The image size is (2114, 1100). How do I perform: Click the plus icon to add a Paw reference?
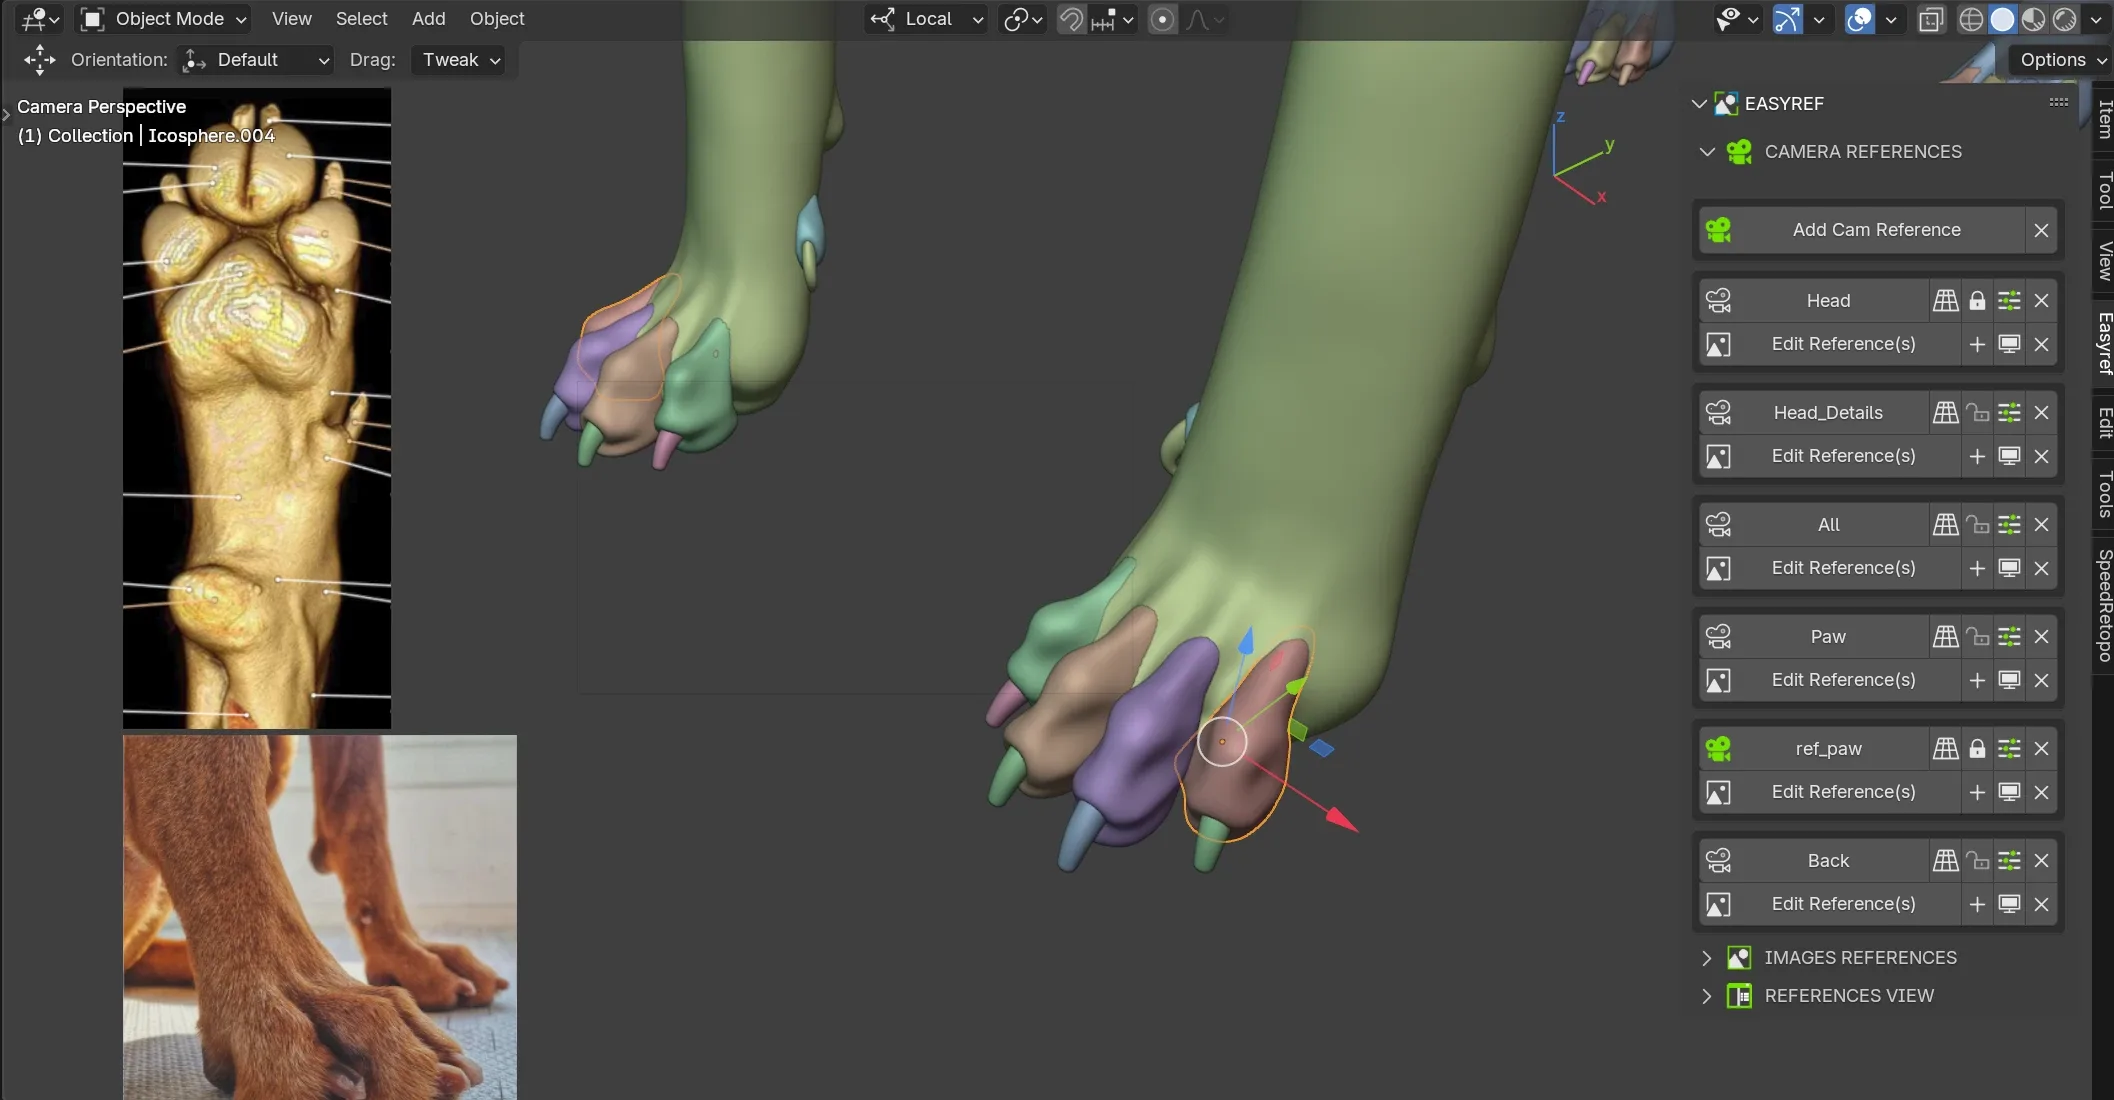point(1976,680)
